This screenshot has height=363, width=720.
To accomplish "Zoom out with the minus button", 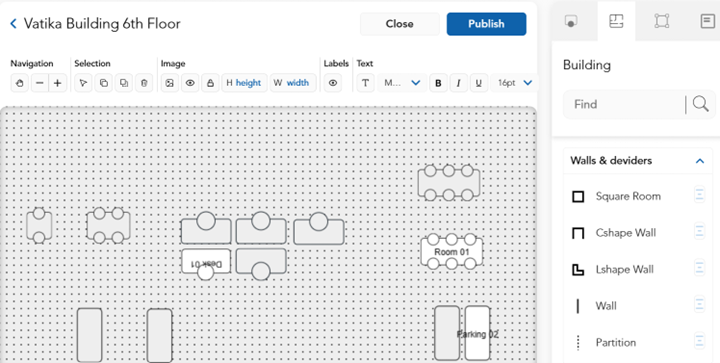I will click(x=39, y=83).
